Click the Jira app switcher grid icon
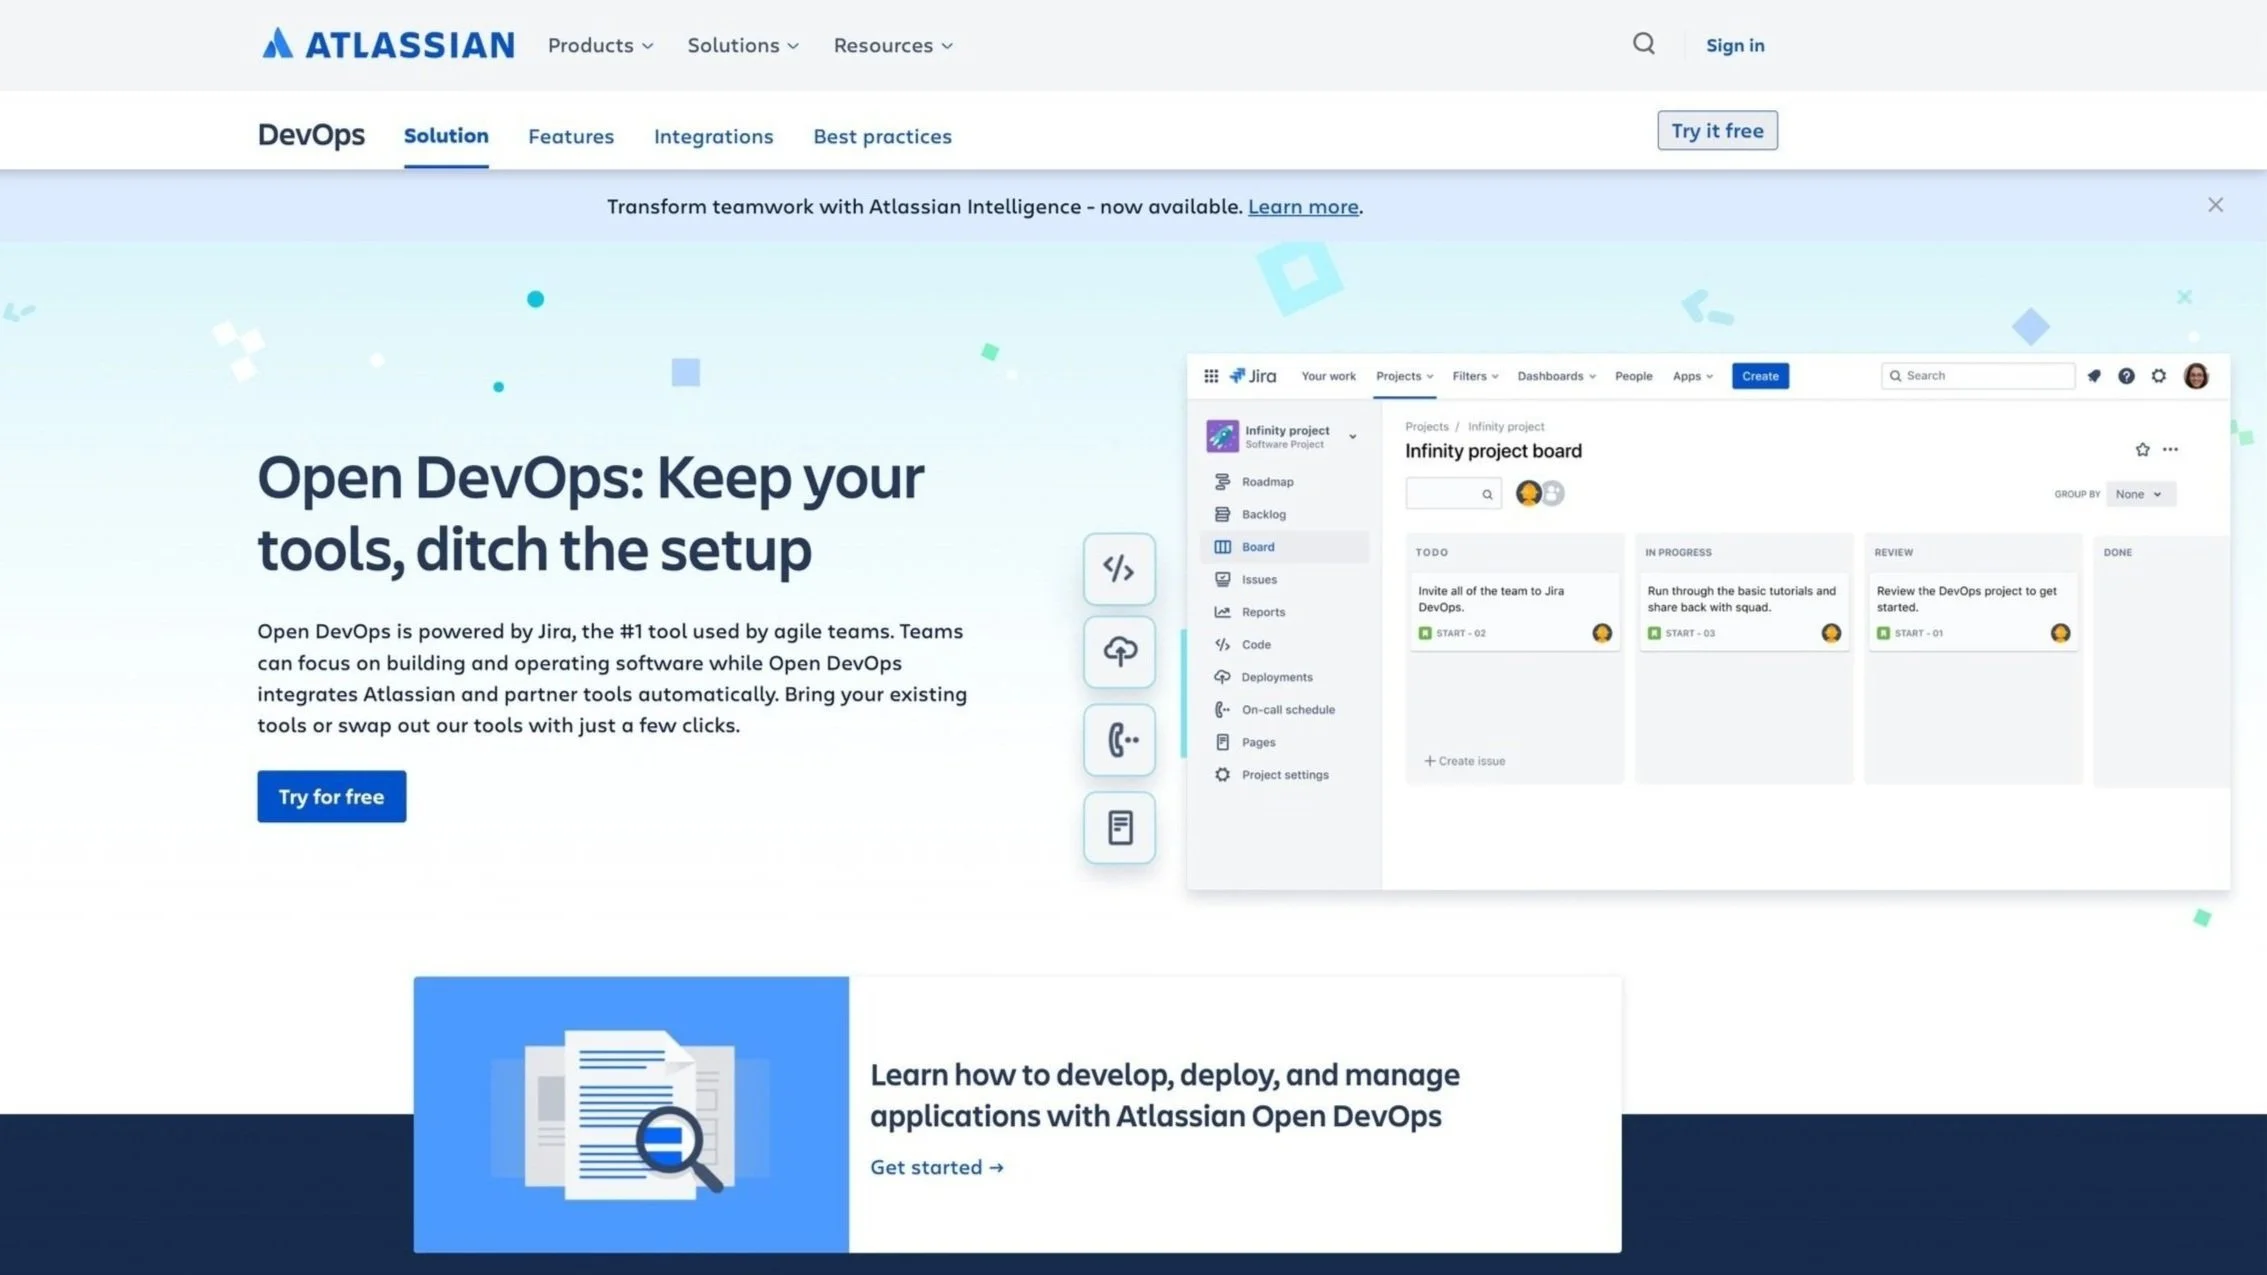This screenshot has height=1275, width=2267. tap(1211, 376)
